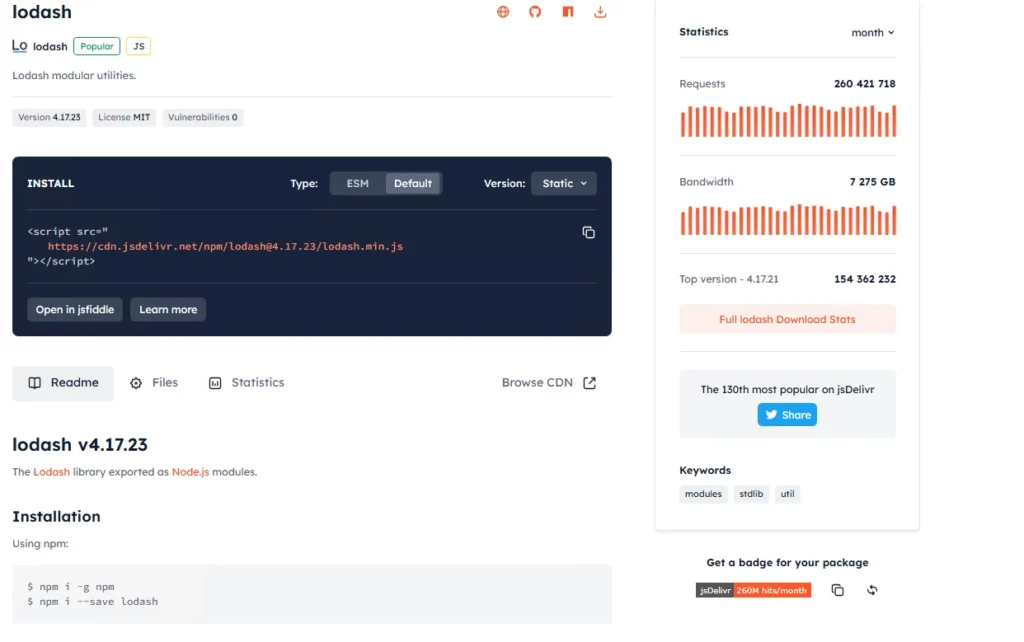The image size is (1024, 642).
Task: Copy the jsDelivr badge code
Action: 838,590
